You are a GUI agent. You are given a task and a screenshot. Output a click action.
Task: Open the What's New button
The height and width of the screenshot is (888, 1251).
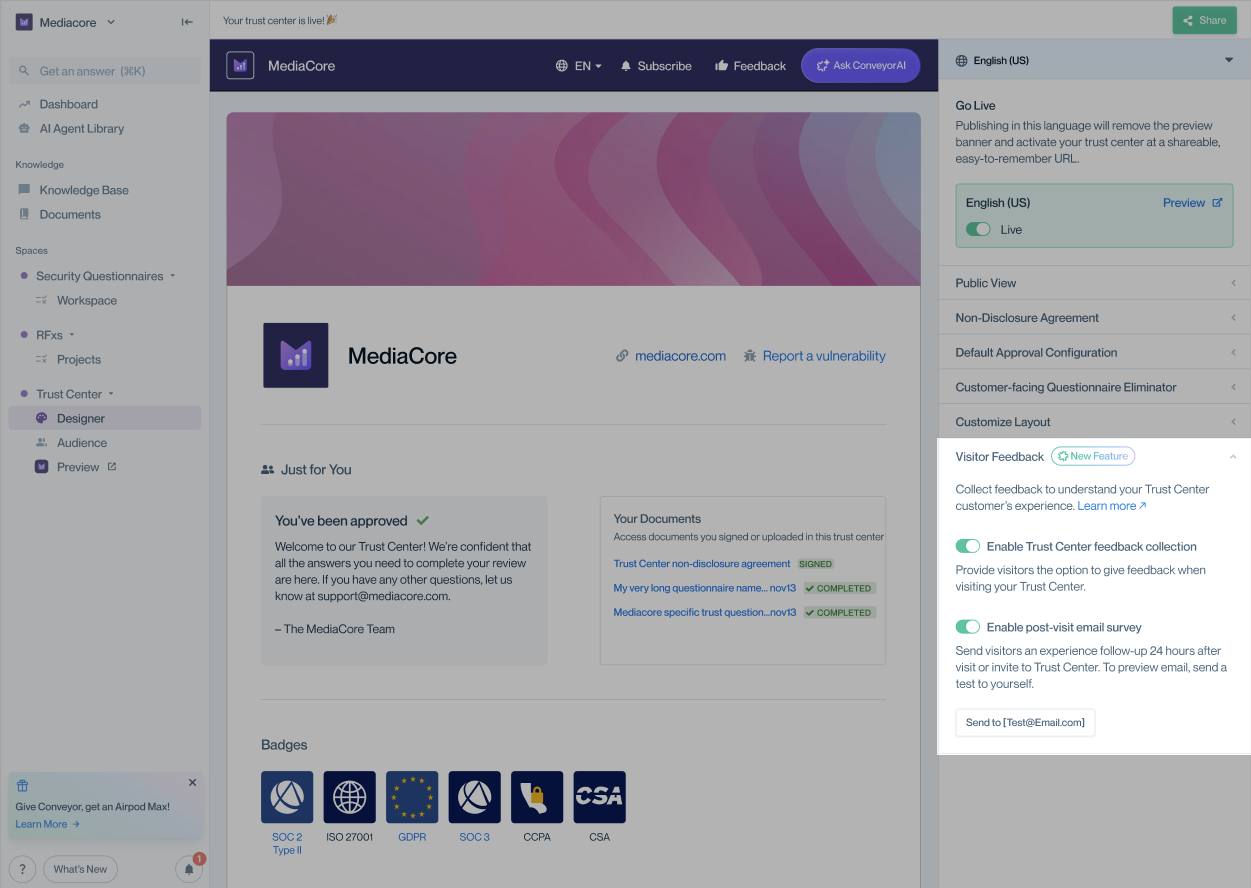[x=80, y=869]
